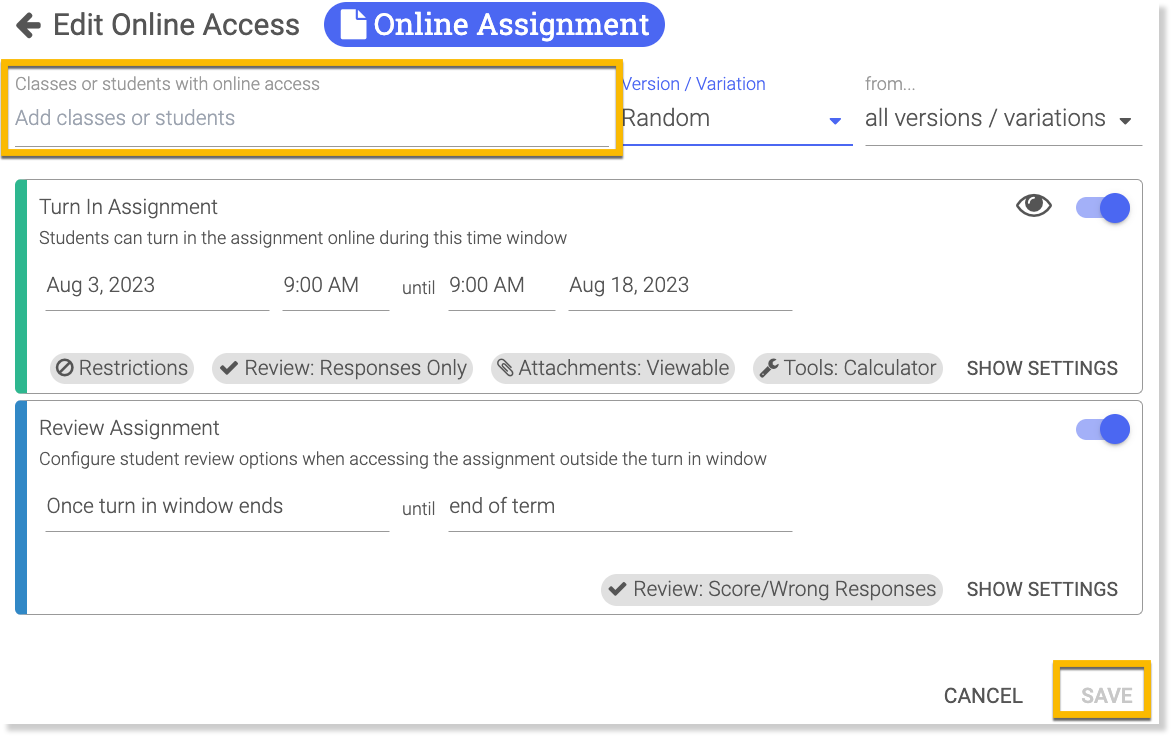
Task: Open the end of term selector
Action: click(x=619, y=507)
